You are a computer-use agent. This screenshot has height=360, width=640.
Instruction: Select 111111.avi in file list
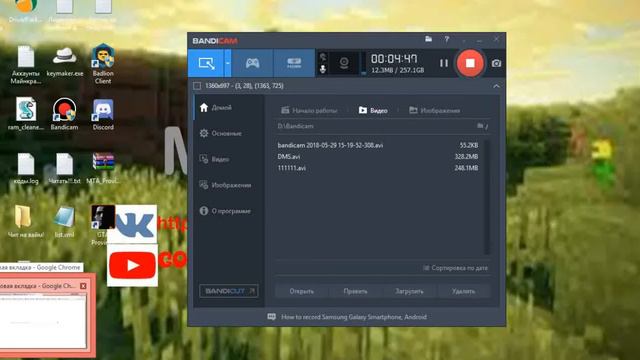(x=378, y=168)
